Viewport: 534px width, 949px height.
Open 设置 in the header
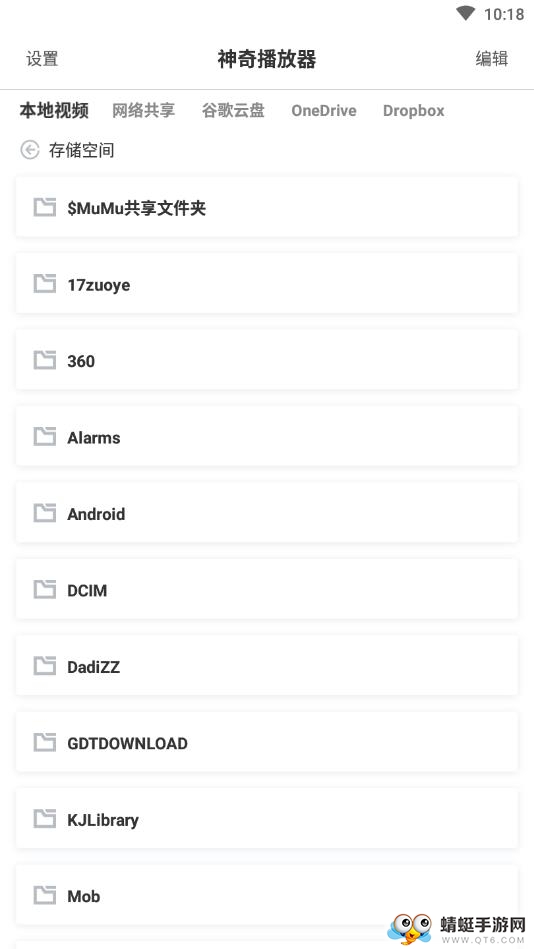(x=42, y=59)
